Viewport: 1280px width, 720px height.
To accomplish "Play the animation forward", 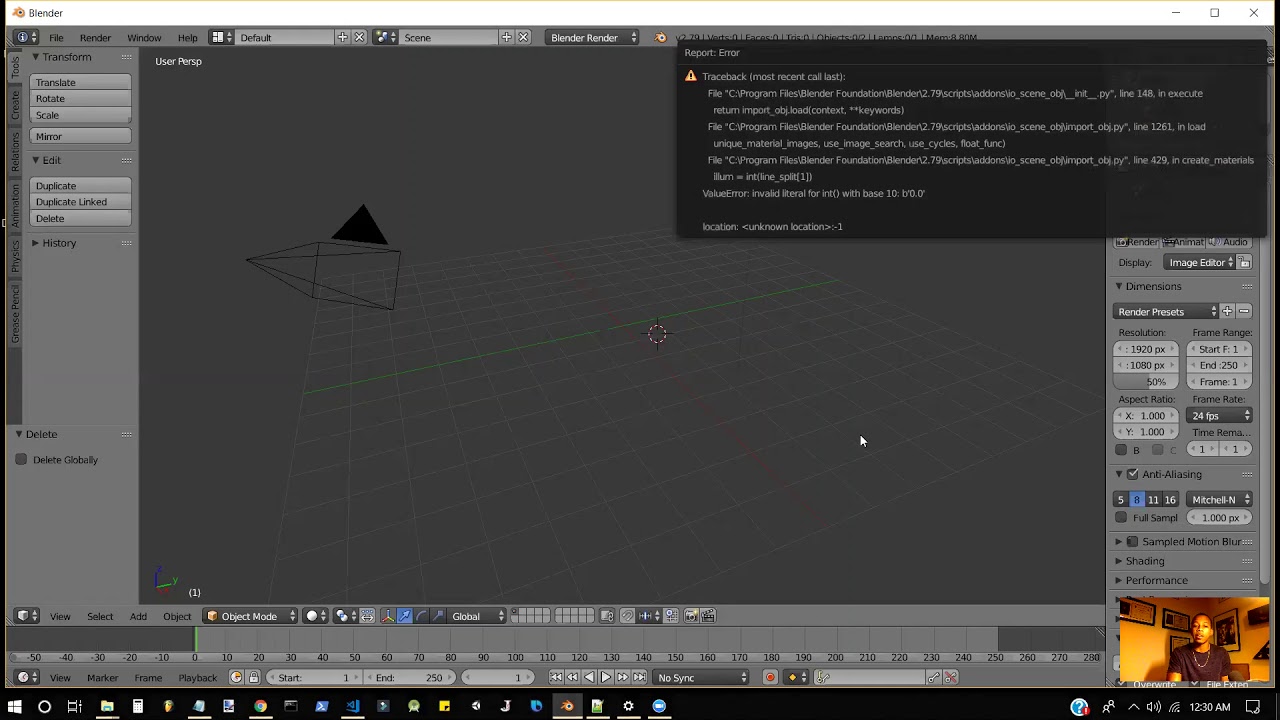I will [606, 678].
